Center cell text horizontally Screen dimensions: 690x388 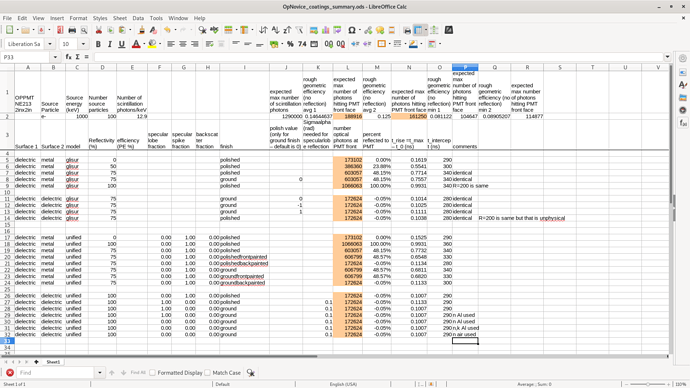[x=183, y=44]
